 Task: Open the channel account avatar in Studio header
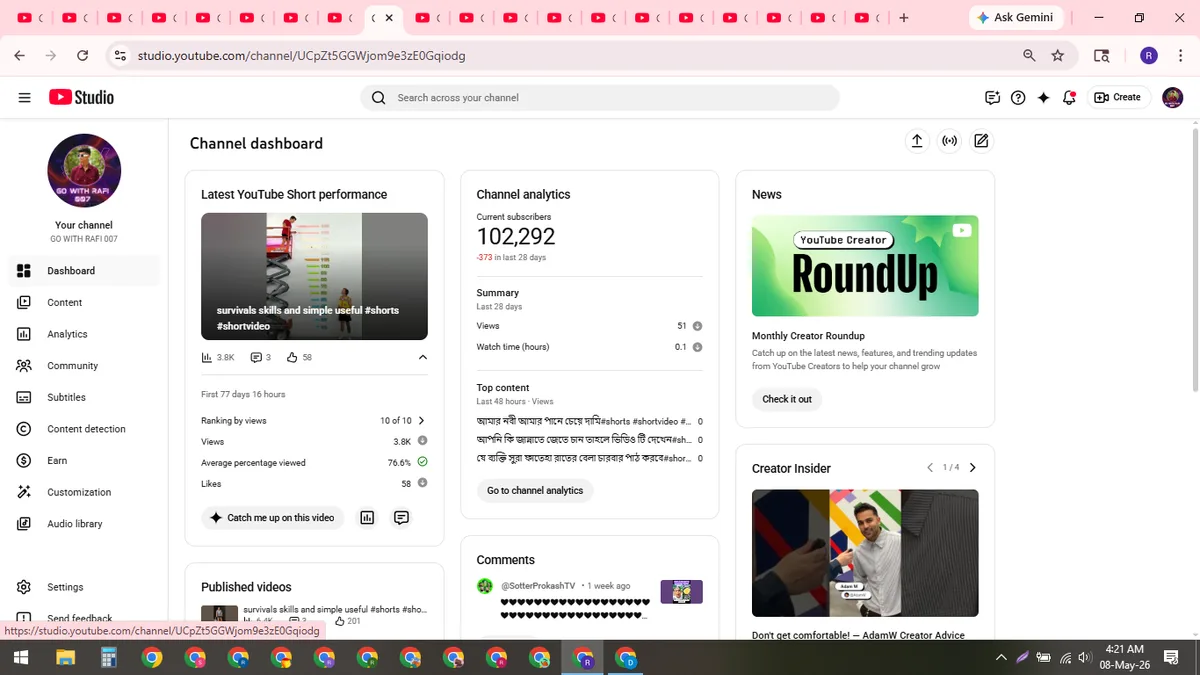(x=1173, y=97)
